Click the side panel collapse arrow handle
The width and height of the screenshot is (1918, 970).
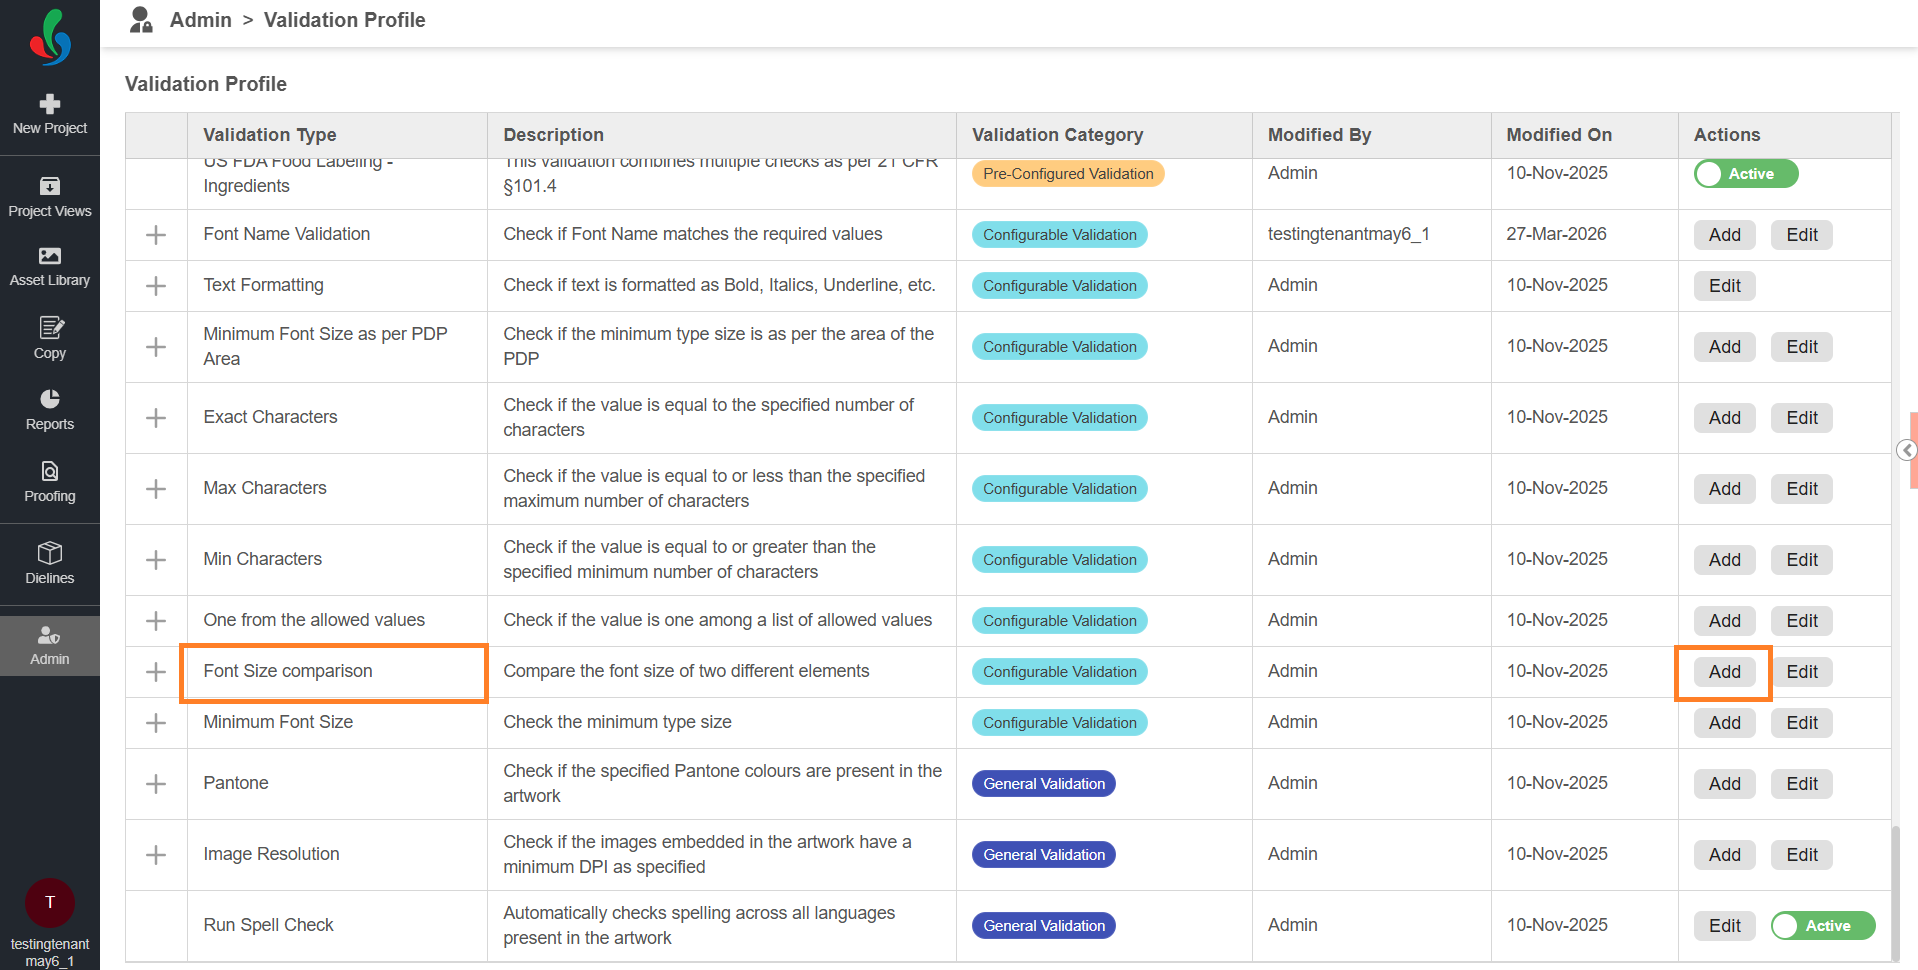[1907, 450]
